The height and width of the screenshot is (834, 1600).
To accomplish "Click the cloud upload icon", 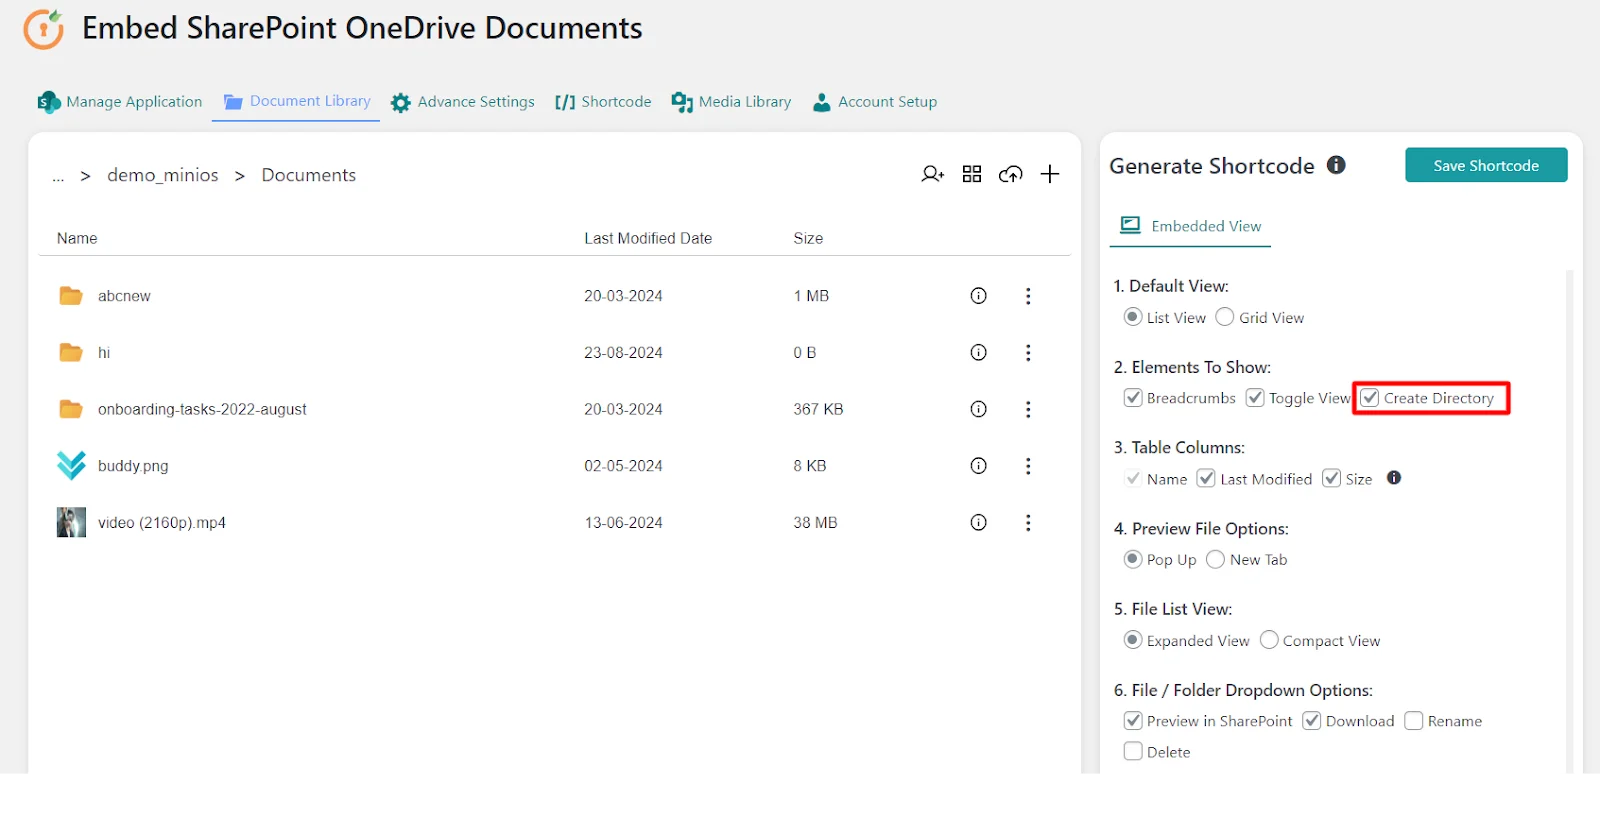I will coord(1011,174).
